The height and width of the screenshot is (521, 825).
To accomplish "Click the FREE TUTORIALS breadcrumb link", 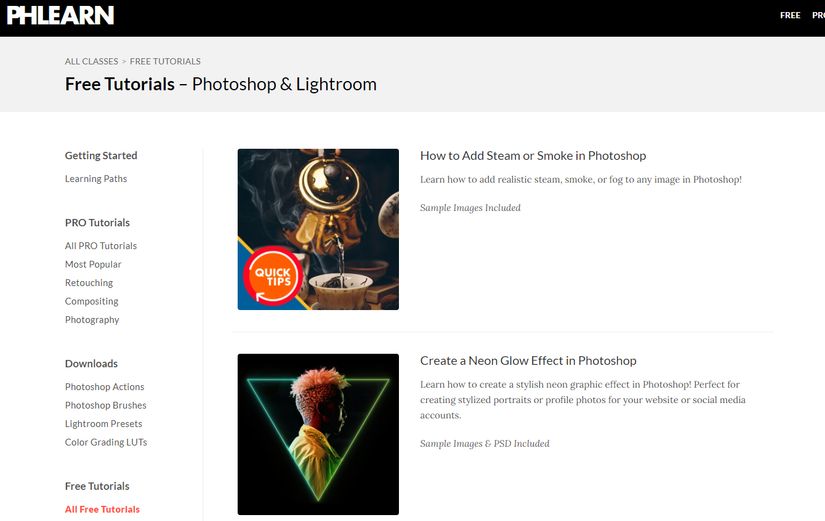I will click(x=165, y=61).
